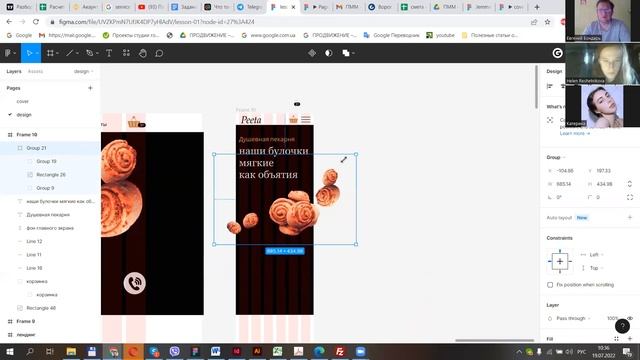640x360 pixels.
Task: Select the cover page
Action: tap(22, 101)
